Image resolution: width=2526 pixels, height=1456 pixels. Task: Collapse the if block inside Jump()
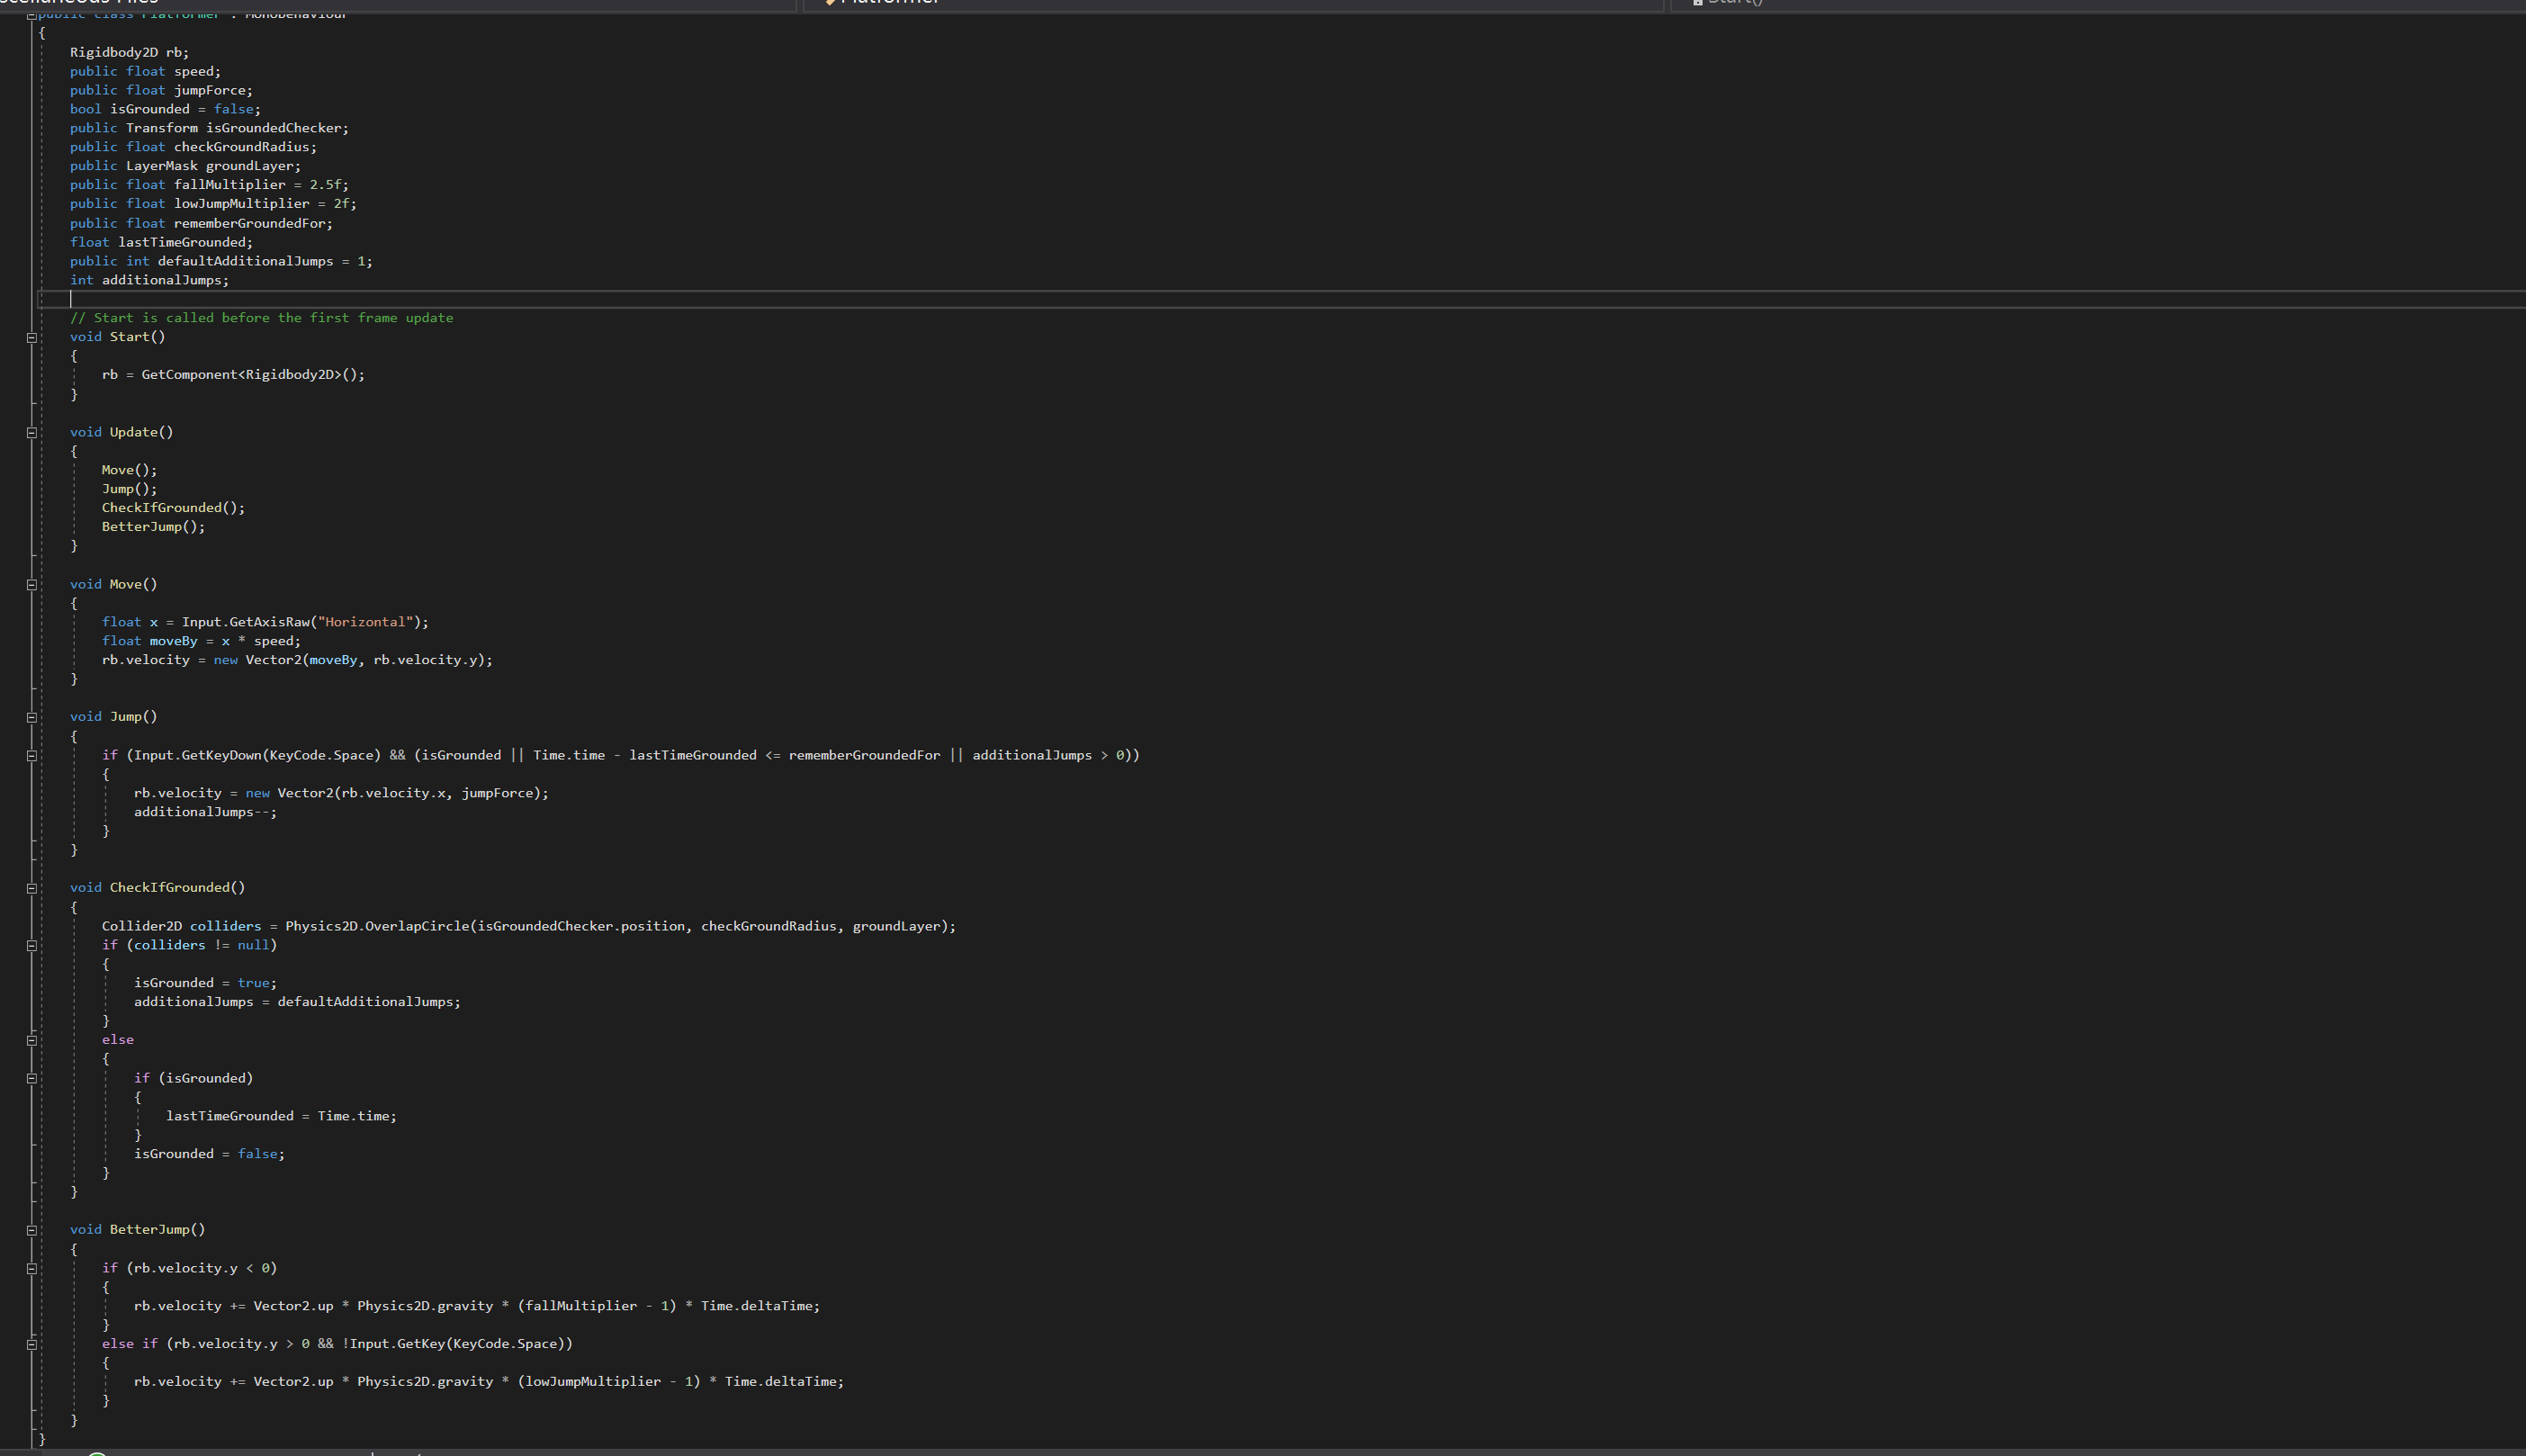click(x=32, y=756)
